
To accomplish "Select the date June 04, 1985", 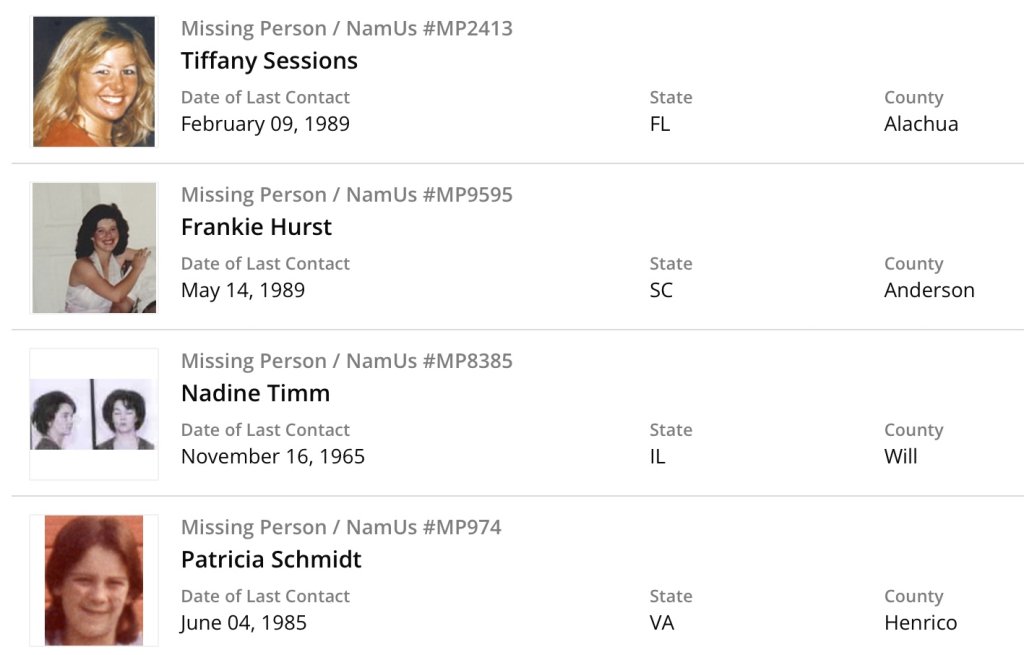I will point(244,622).
